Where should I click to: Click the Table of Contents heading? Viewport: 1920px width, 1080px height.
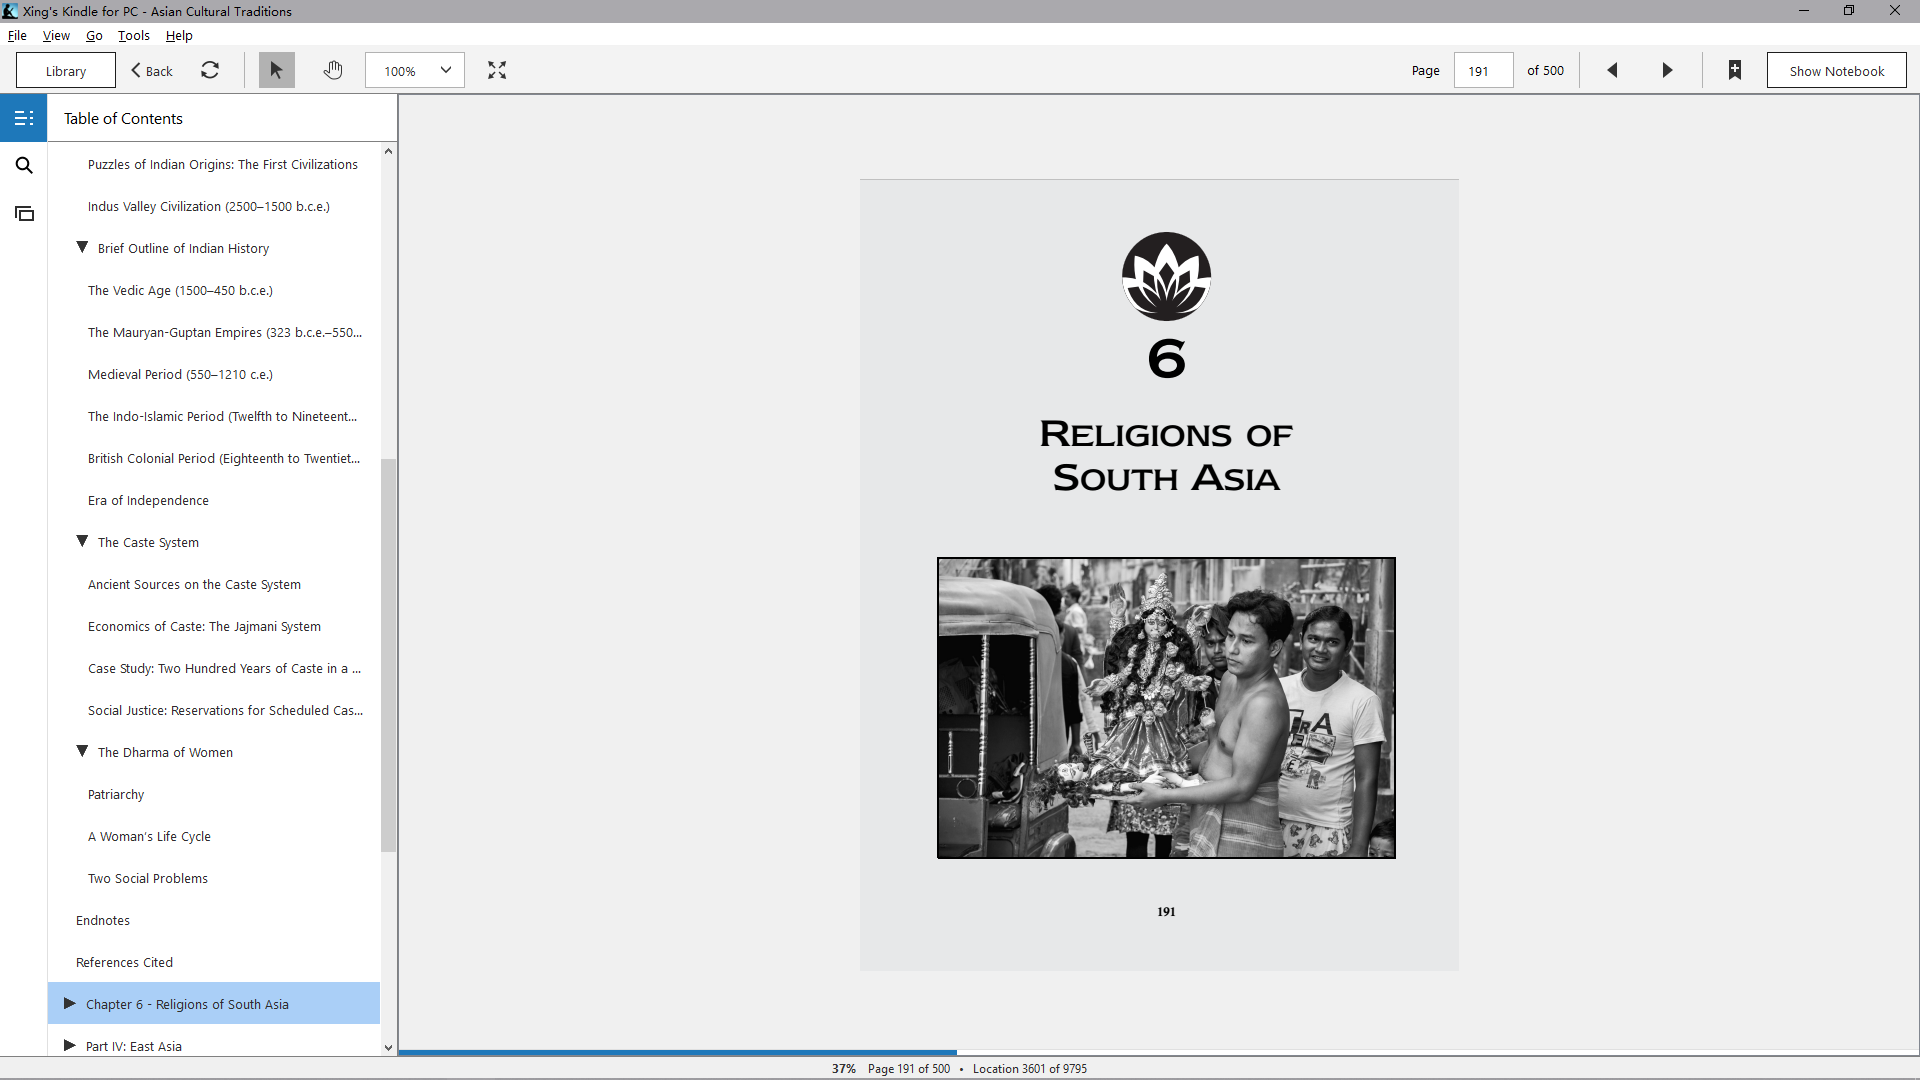tap(123, 118)
